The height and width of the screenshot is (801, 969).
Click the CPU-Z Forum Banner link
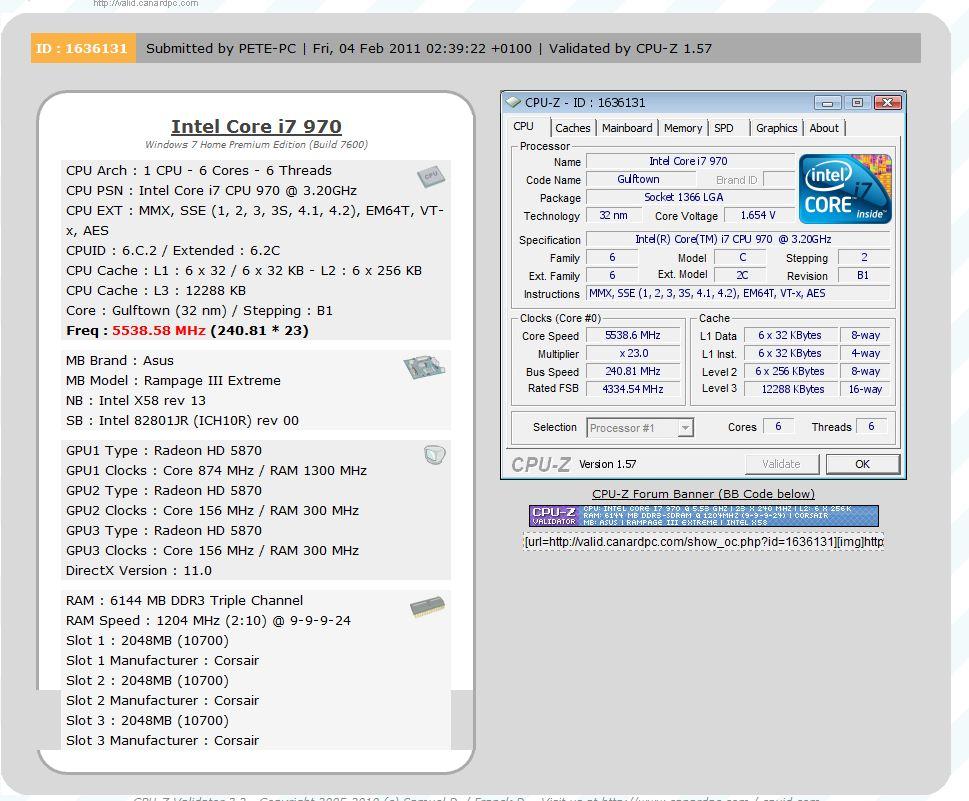click(703, 494)
